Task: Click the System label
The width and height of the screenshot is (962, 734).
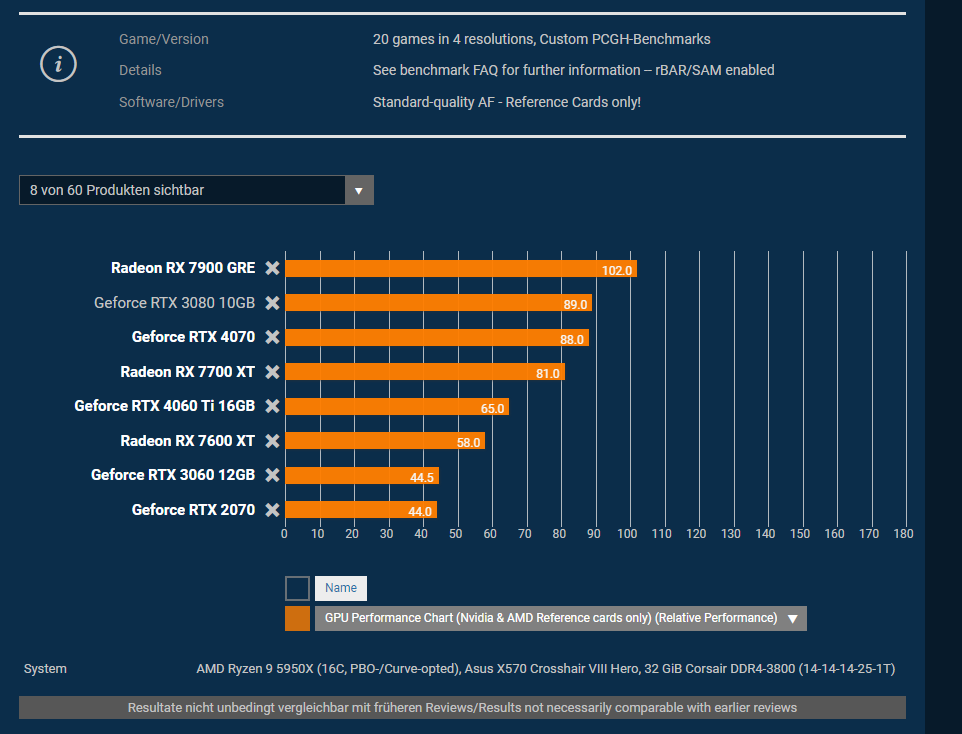Action: [45, 669]
